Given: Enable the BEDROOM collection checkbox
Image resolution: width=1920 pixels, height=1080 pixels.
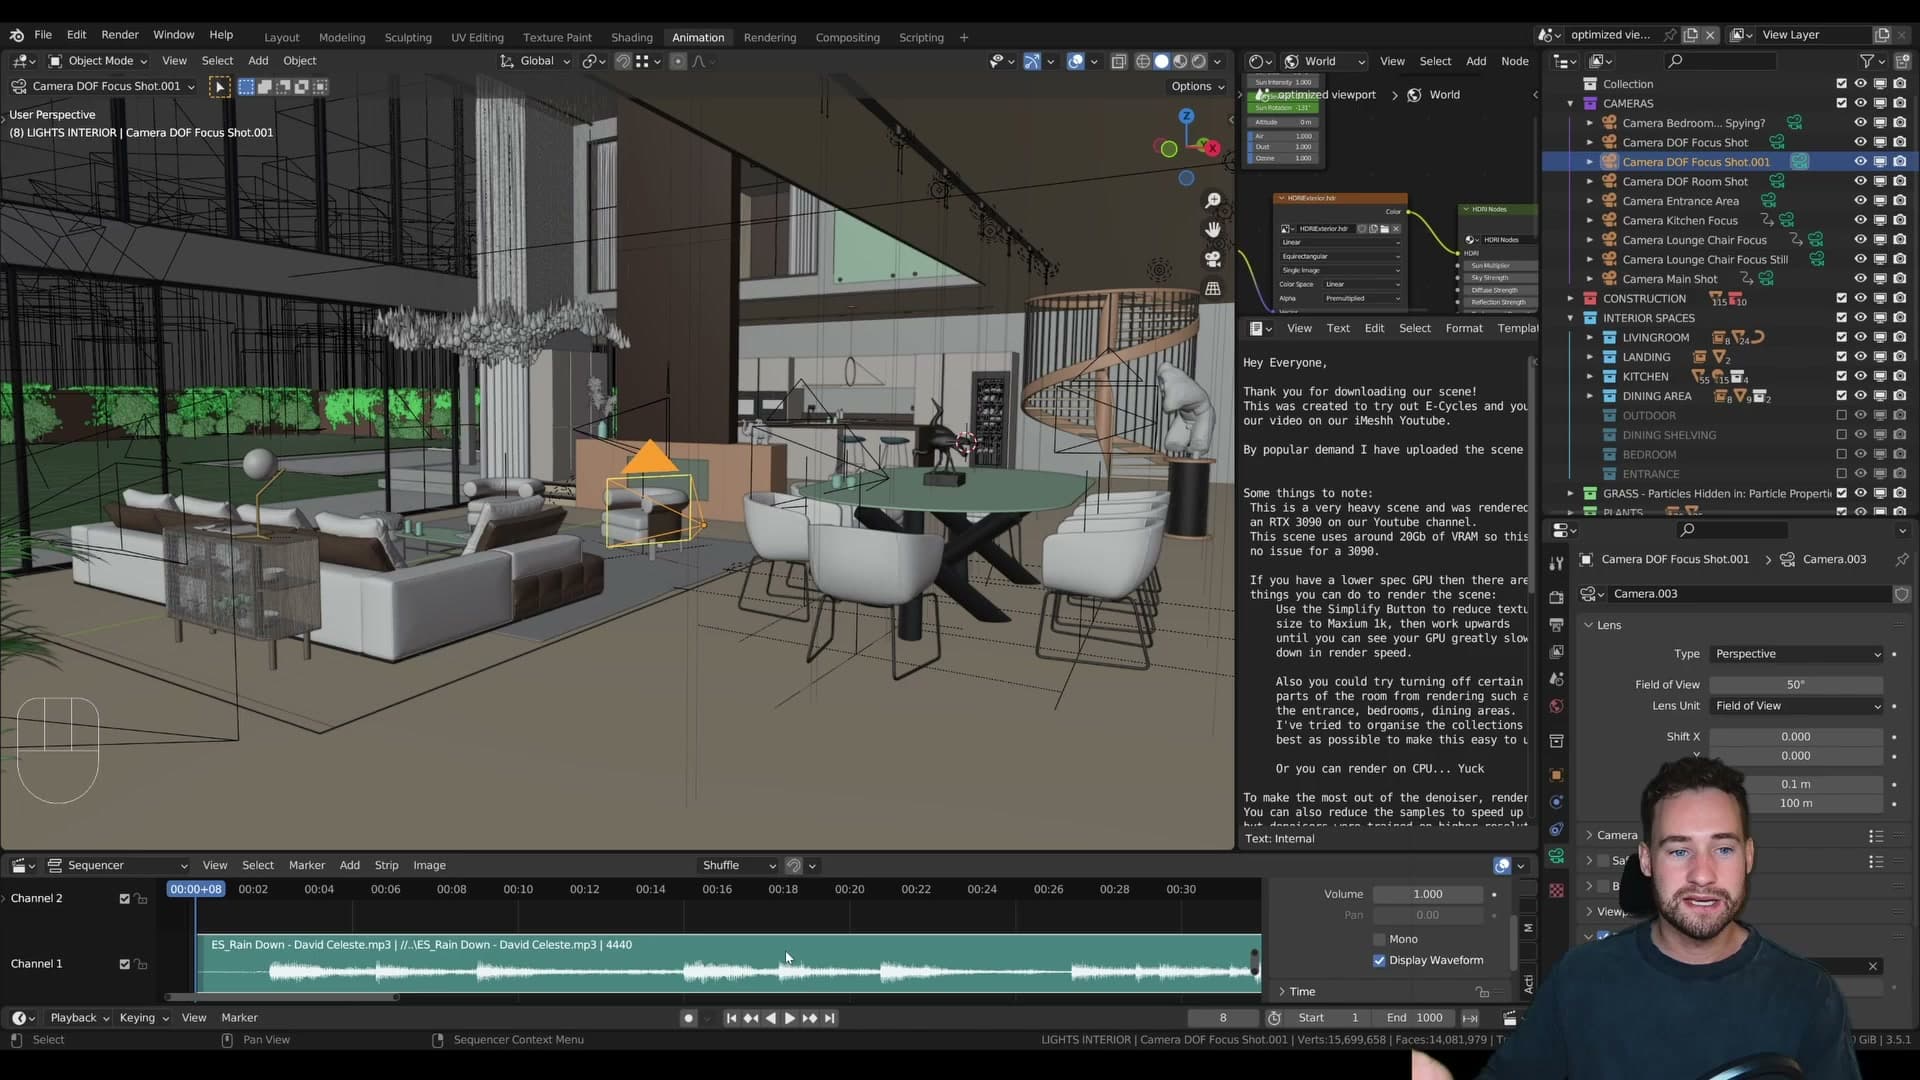Looking at the screenshot, I should (1841, 455).
